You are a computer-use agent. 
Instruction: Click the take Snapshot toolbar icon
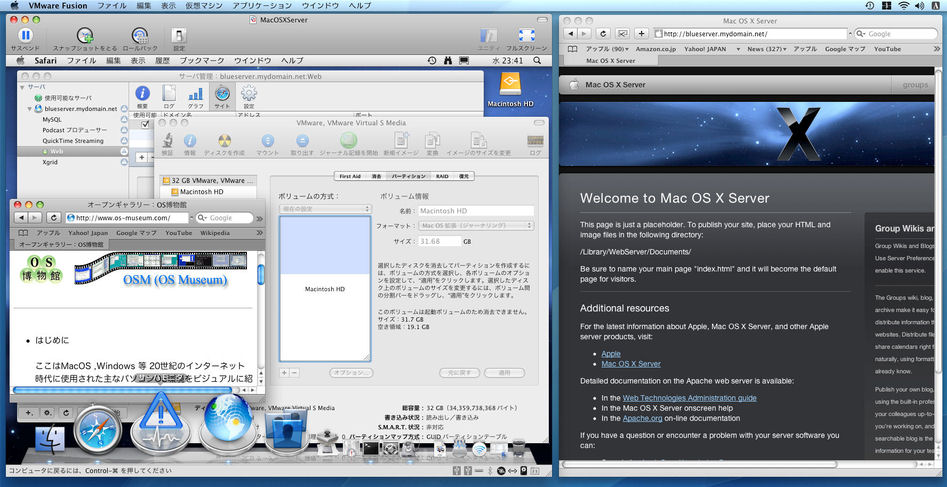pyautogui.click(x=85, y=36)
